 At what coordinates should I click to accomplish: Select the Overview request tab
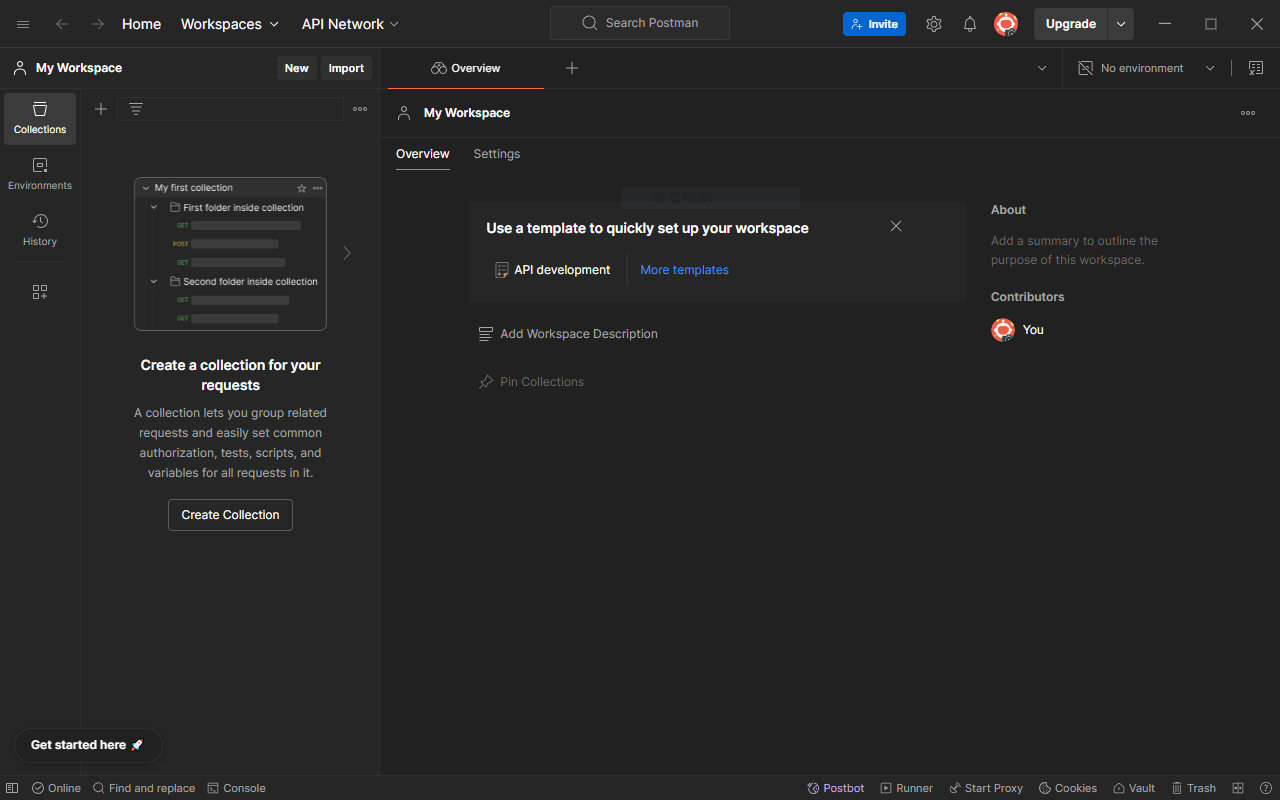[x=466, y=68]
